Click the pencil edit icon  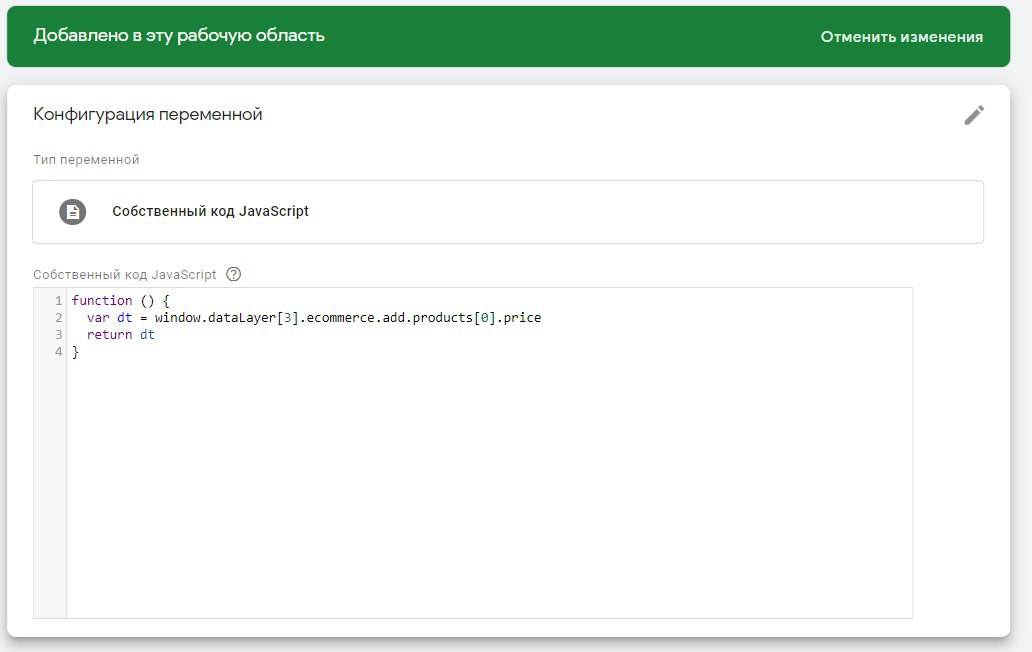point(974,115)
